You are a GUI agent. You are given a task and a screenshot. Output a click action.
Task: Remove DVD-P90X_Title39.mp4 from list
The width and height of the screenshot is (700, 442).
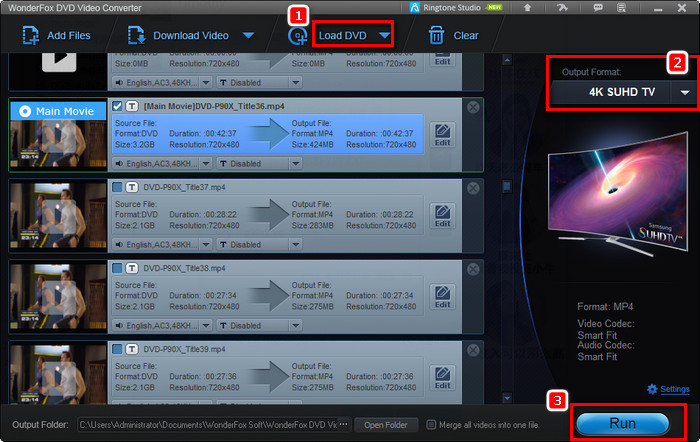coord(473,350)
